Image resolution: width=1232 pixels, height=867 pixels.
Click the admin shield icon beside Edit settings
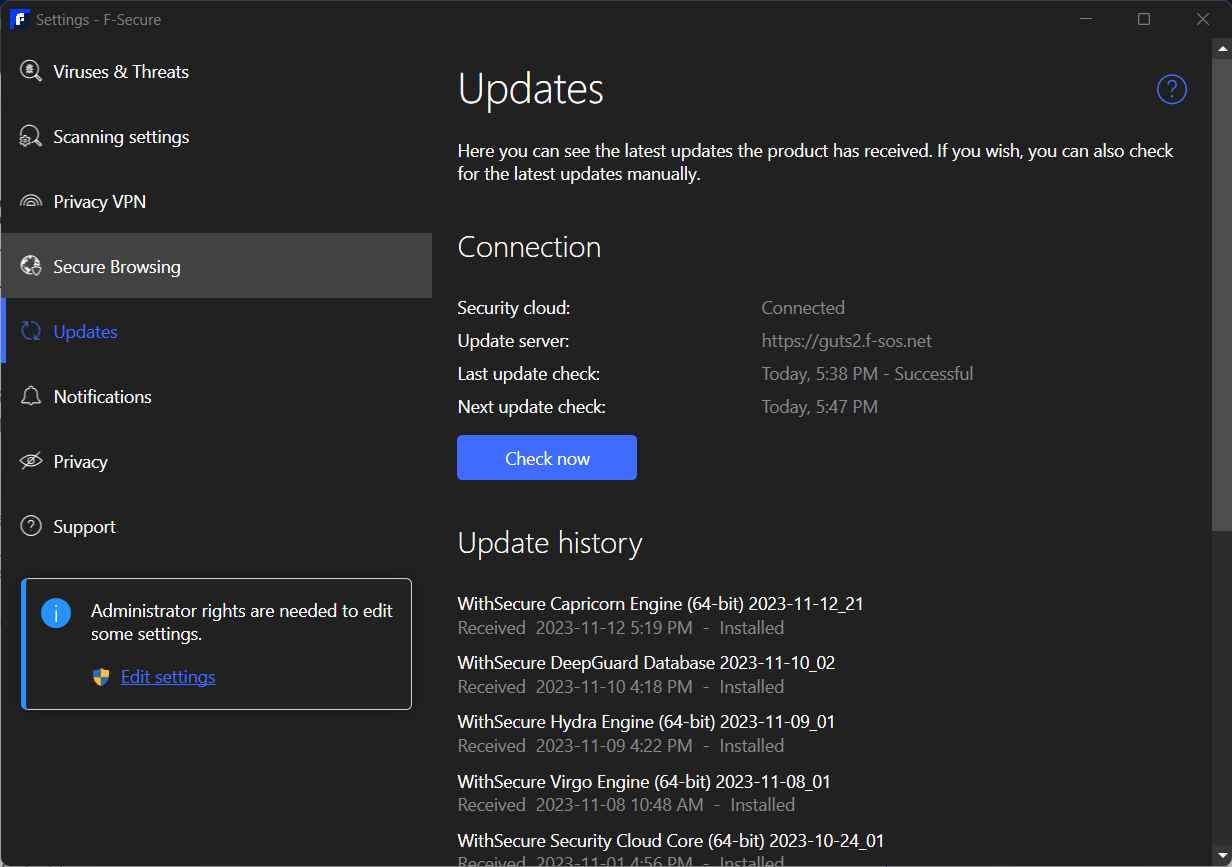pos(101,677)
